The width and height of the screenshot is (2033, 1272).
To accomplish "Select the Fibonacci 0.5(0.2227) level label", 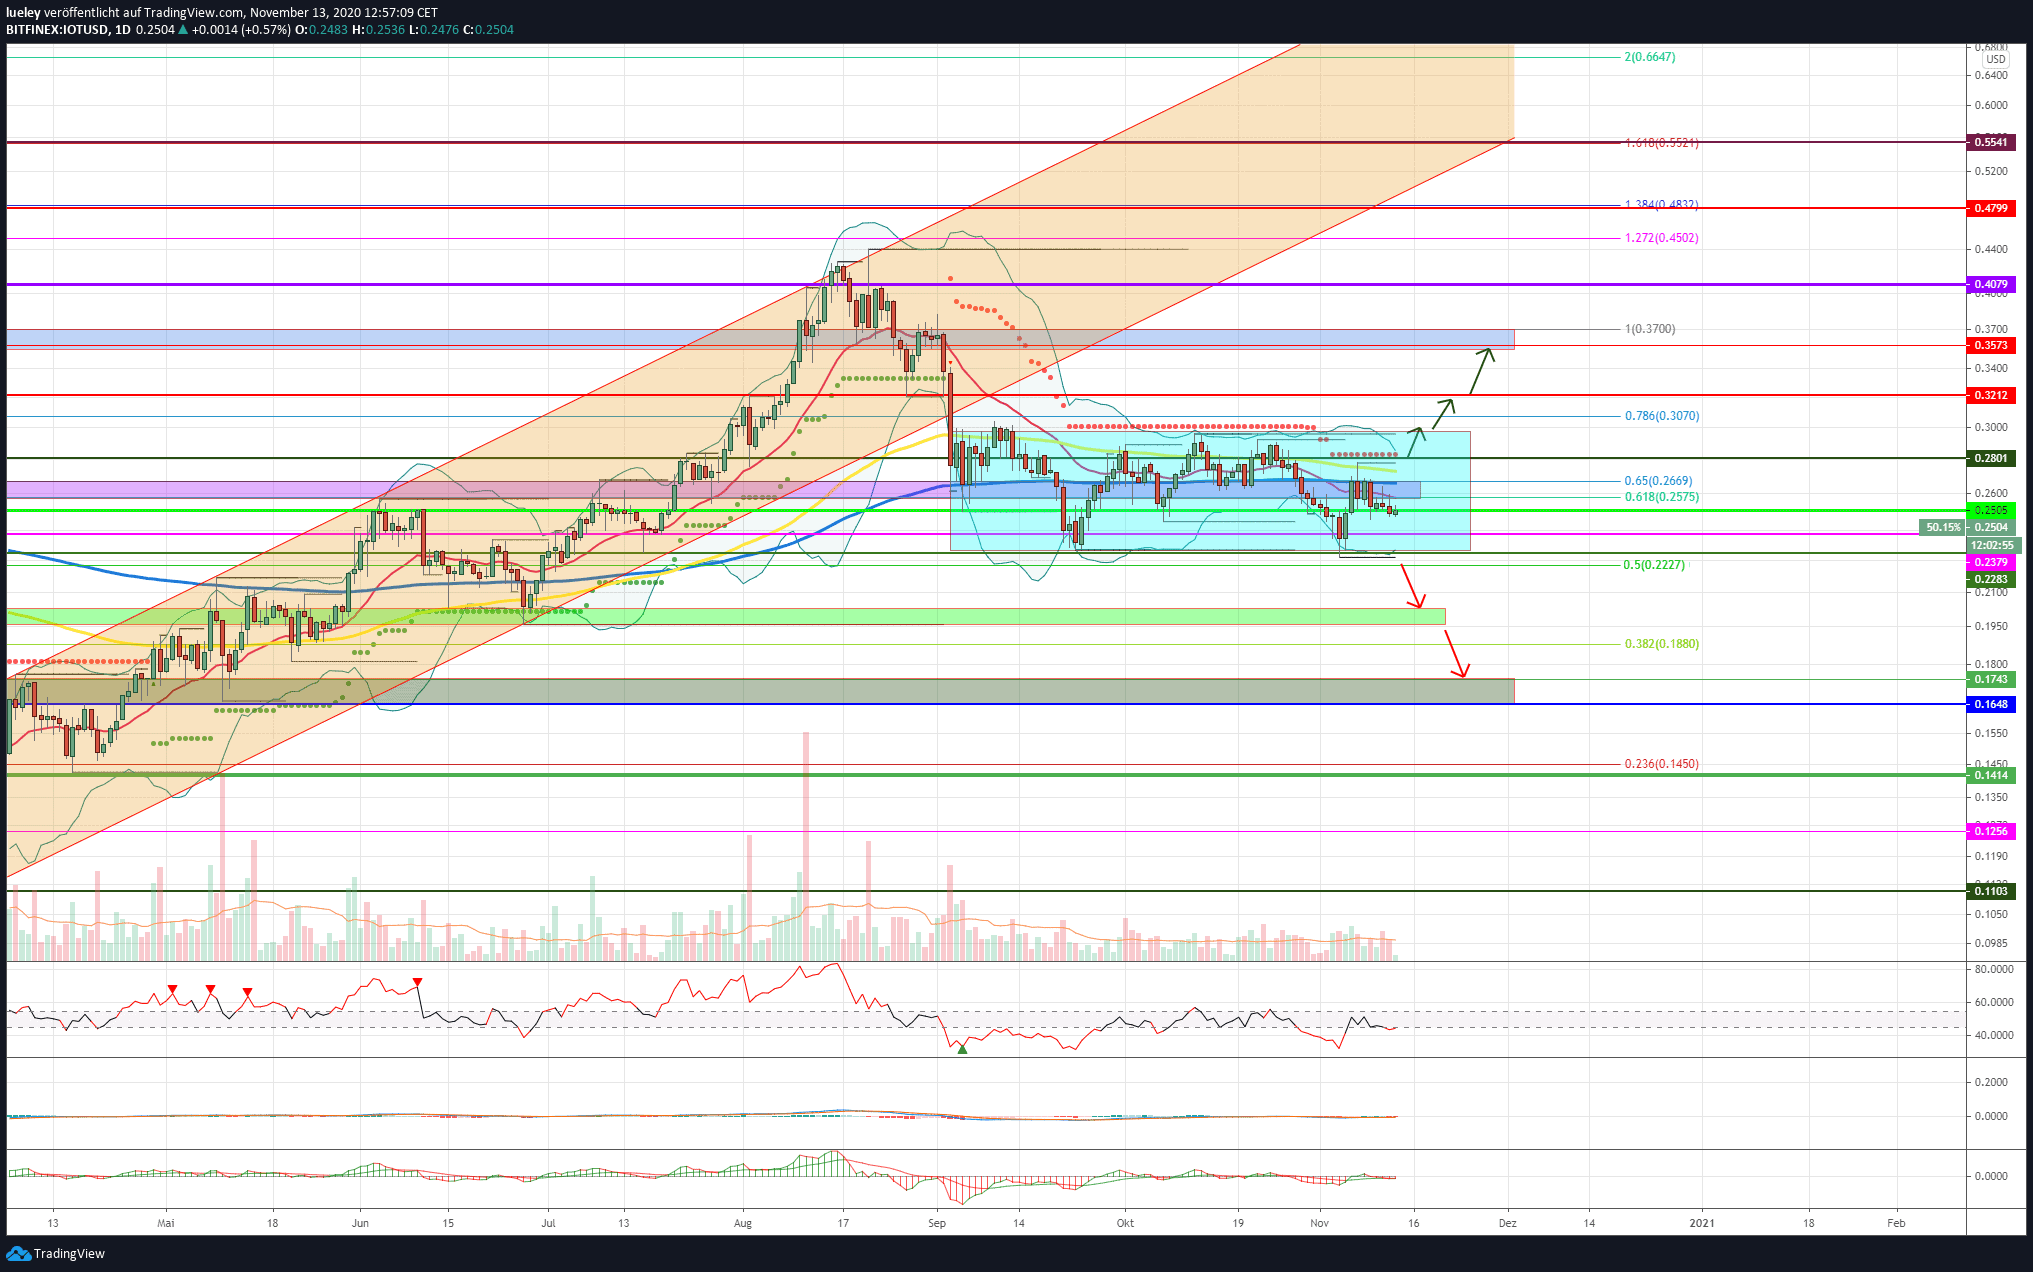I will pyautogui.click(x=1654, y=565).
